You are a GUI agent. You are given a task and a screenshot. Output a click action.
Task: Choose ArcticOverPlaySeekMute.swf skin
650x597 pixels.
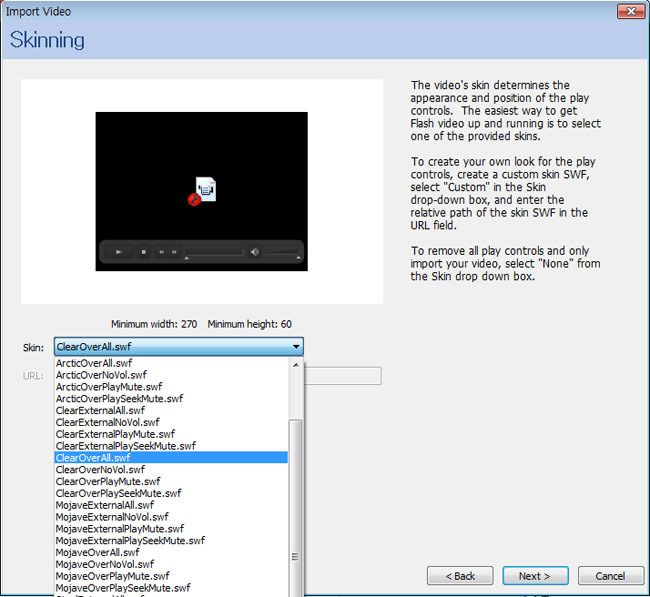(x=171, y=398)
